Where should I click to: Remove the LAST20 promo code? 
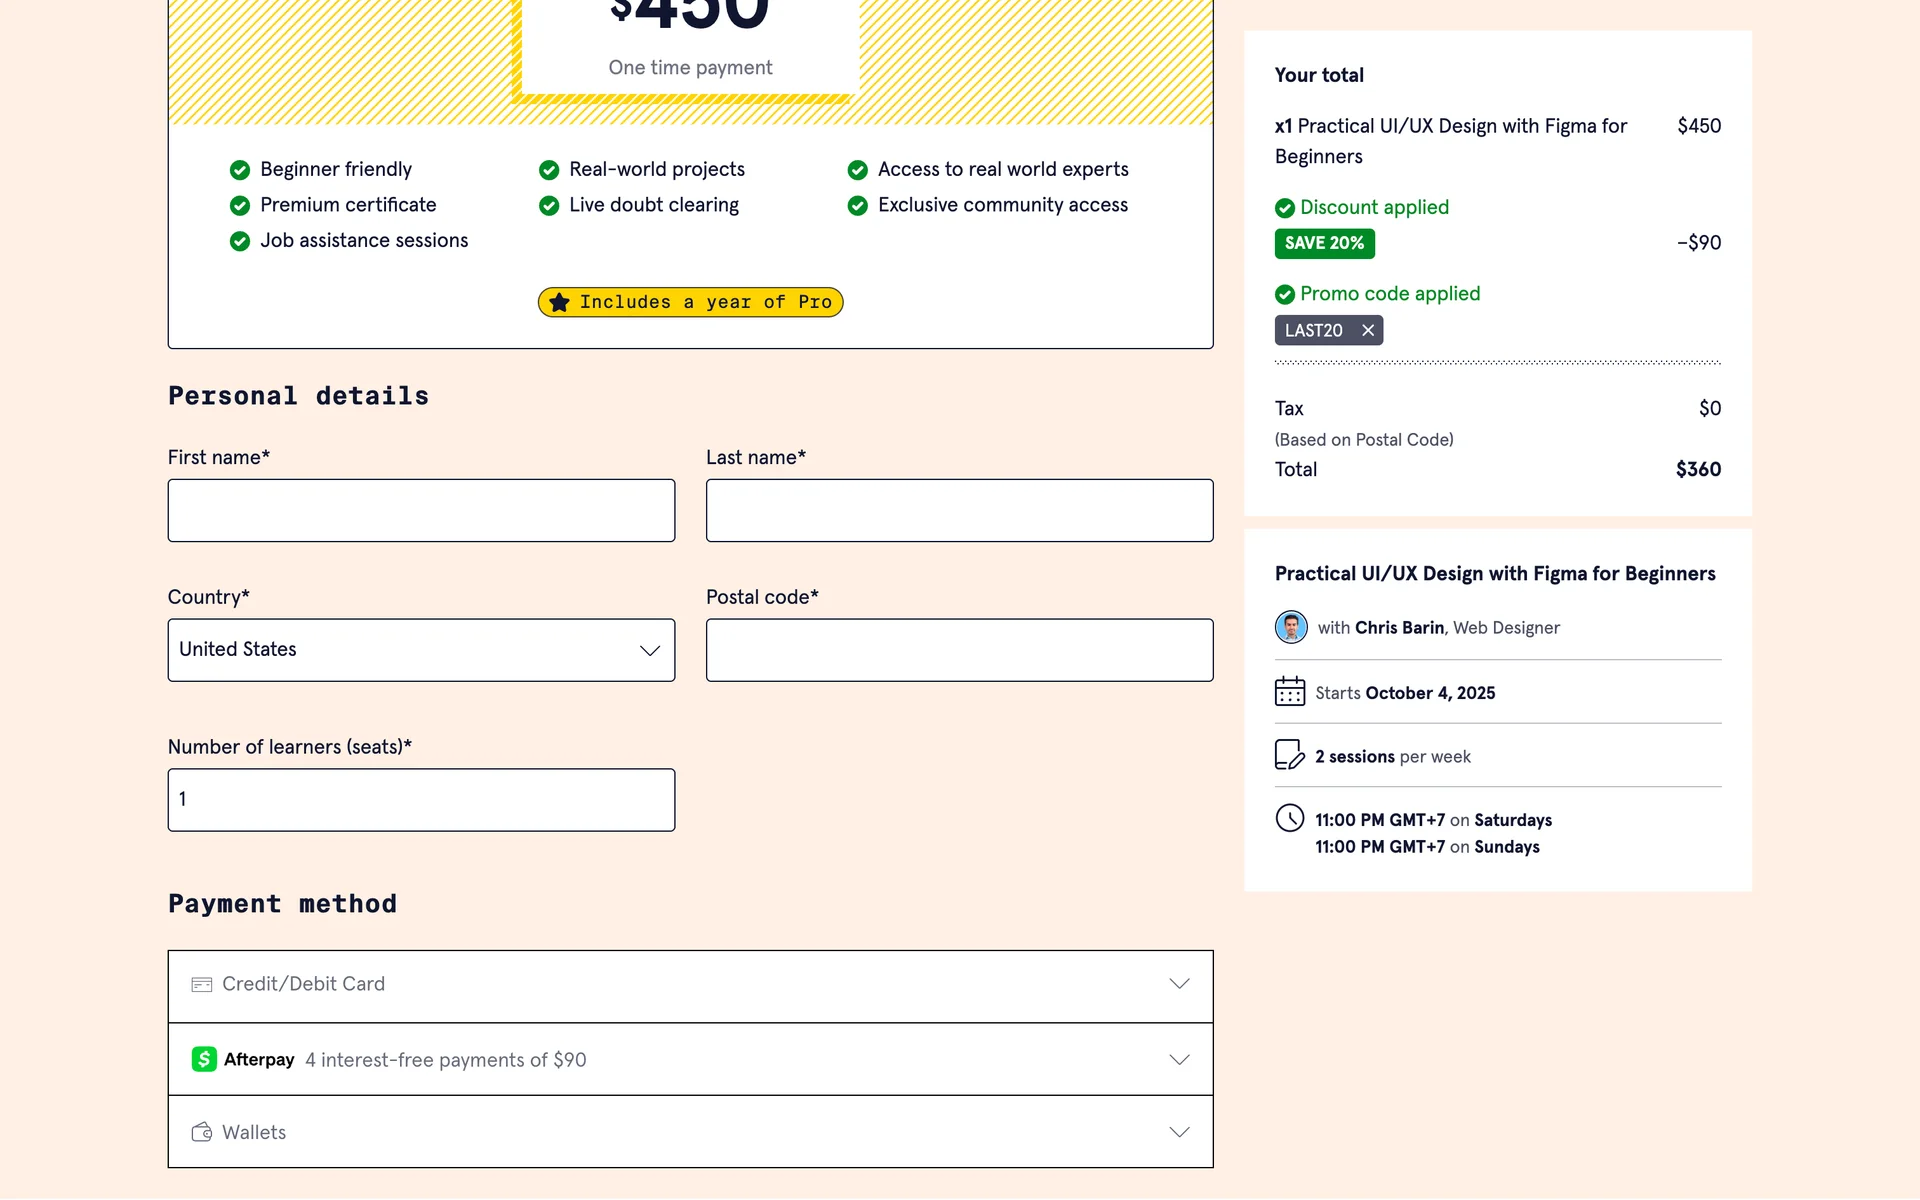[x=1368, y=330]
